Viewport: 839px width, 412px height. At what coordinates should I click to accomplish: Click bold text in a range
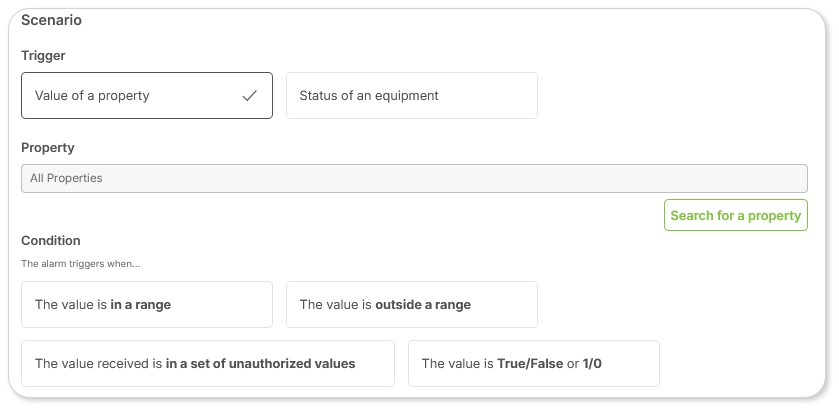(141, 304)
